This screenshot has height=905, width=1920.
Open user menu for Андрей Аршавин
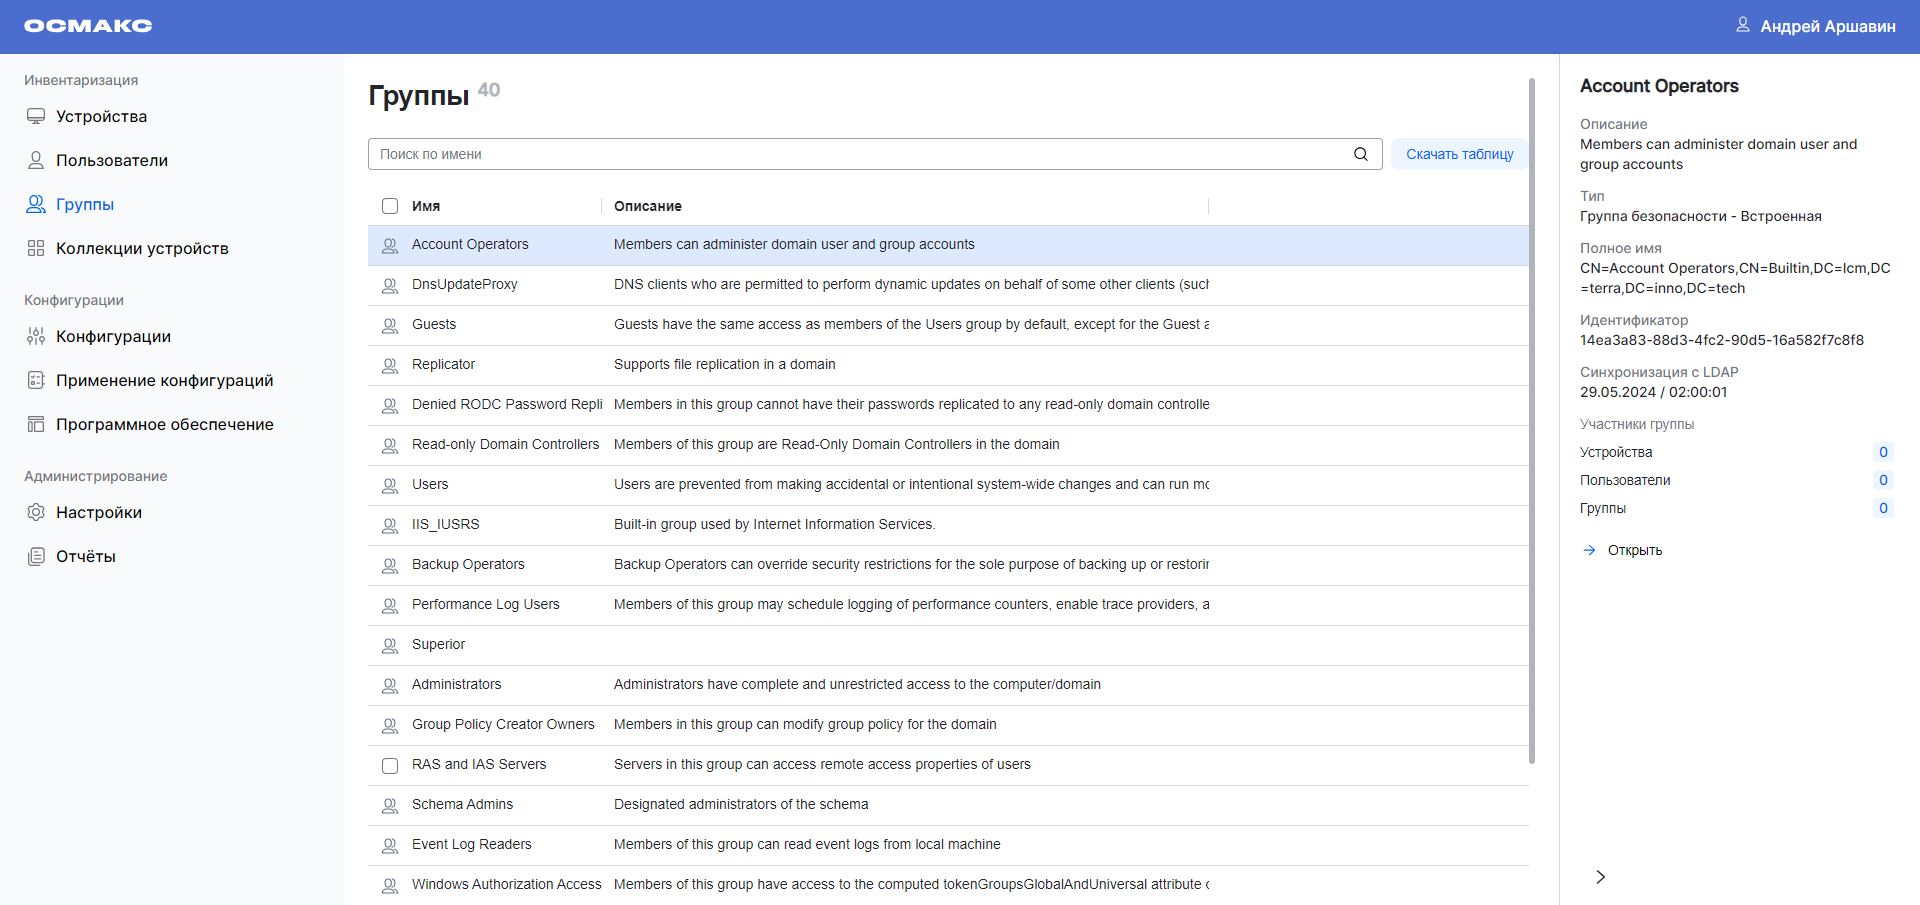click(x=1815, y=26)
